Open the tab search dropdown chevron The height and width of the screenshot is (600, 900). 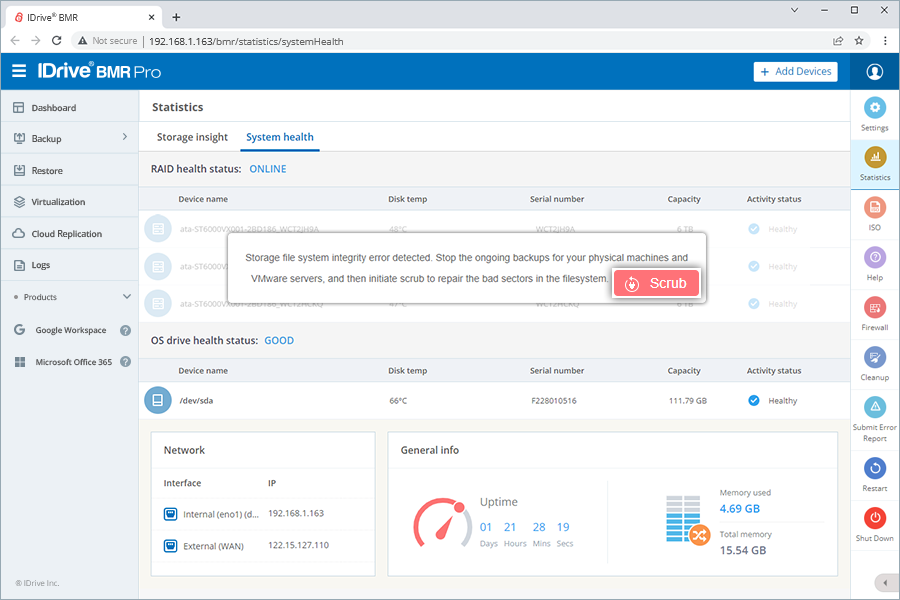(x=794, y=10)
